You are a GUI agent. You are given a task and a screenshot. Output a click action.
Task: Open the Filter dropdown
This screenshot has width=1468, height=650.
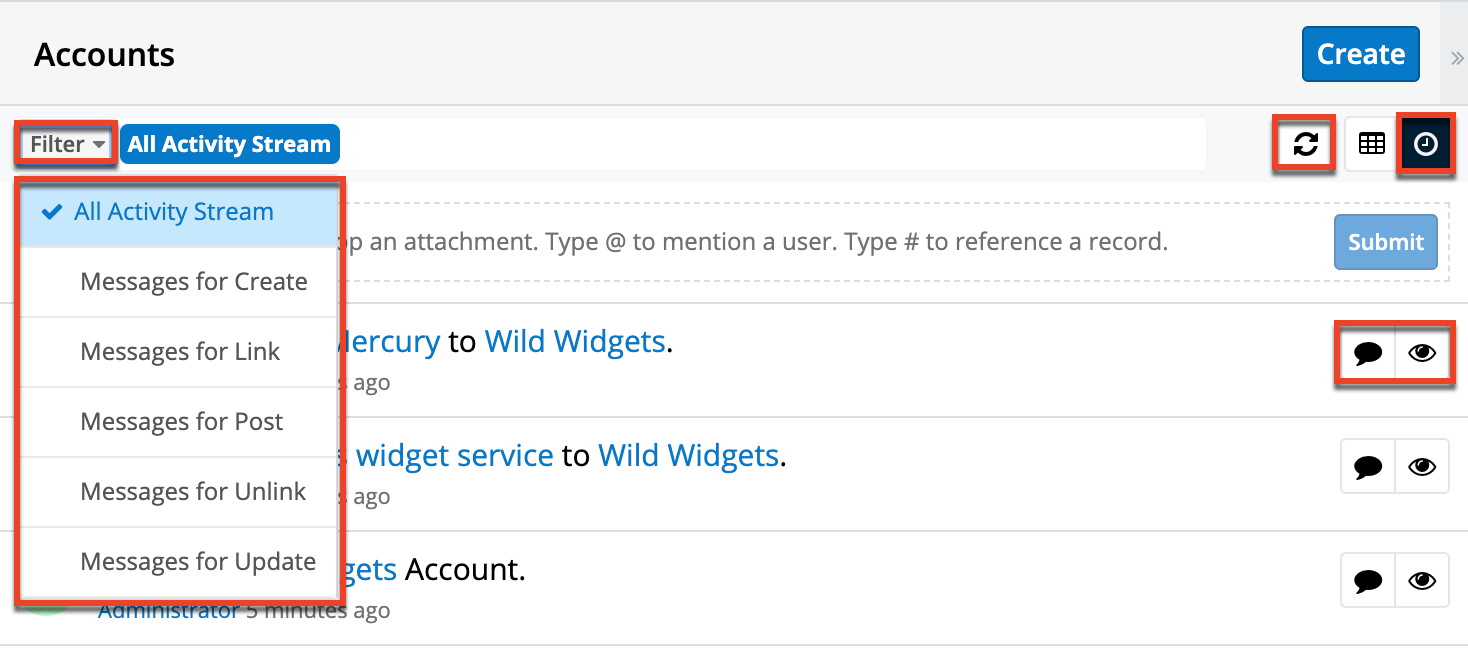coord(66,145)
